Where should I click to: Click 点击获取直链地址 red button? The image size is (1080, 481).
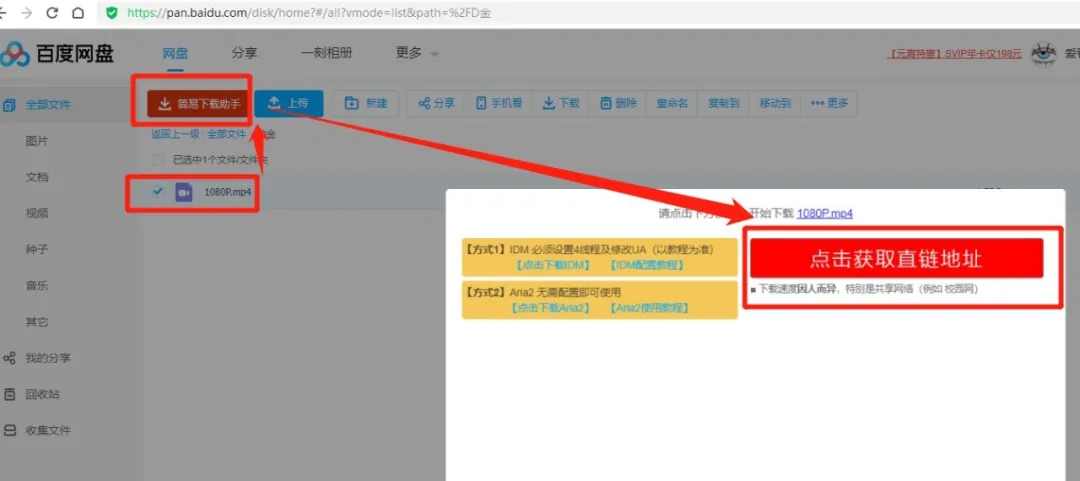[x=896, y=258]
